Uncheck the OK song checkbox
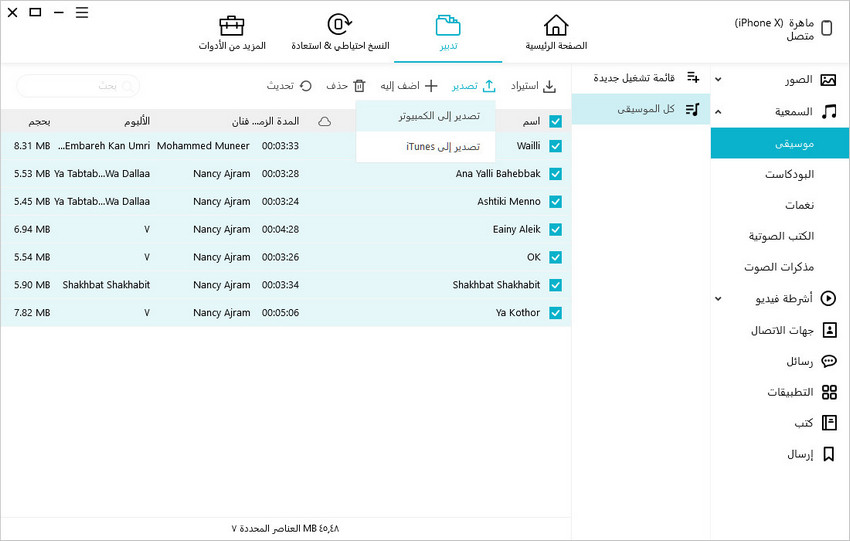 pos(555,257)
